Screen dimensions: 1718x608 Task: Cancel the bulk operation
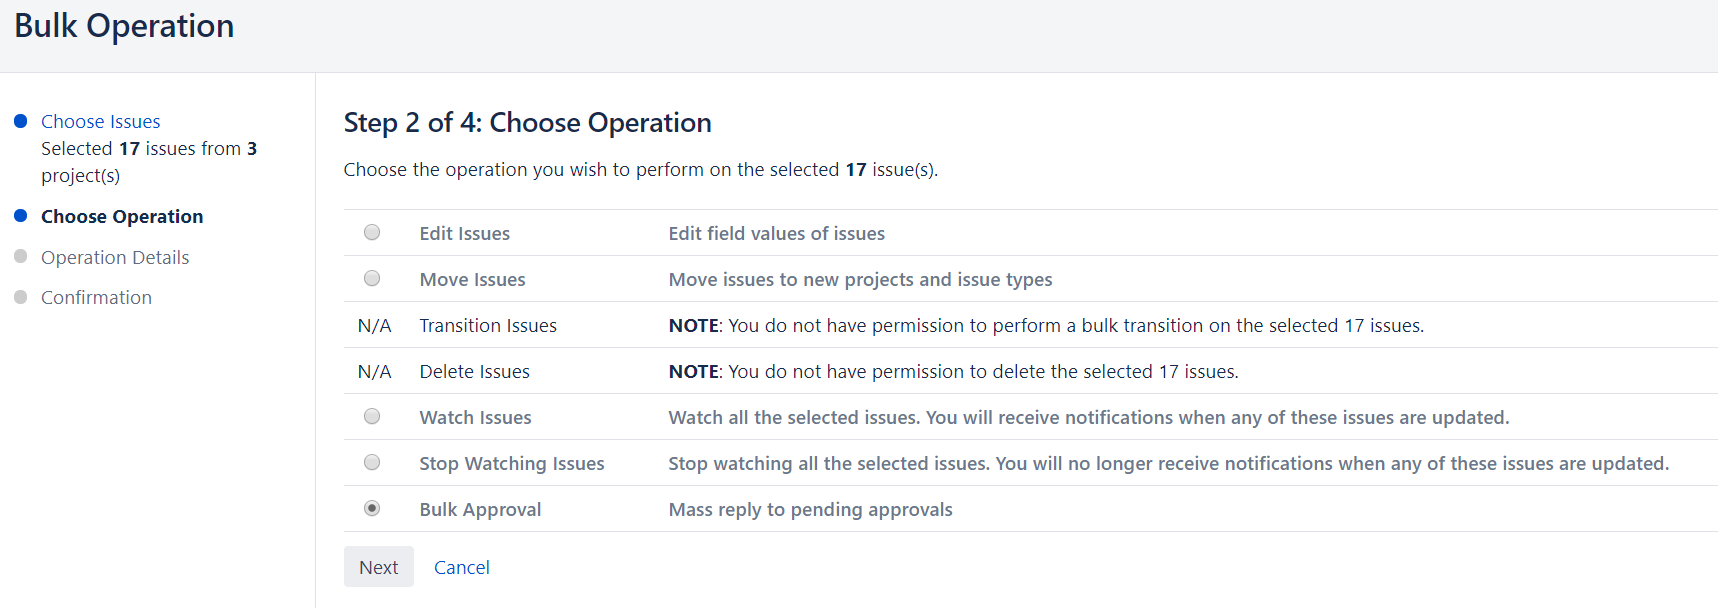(461, 567)
